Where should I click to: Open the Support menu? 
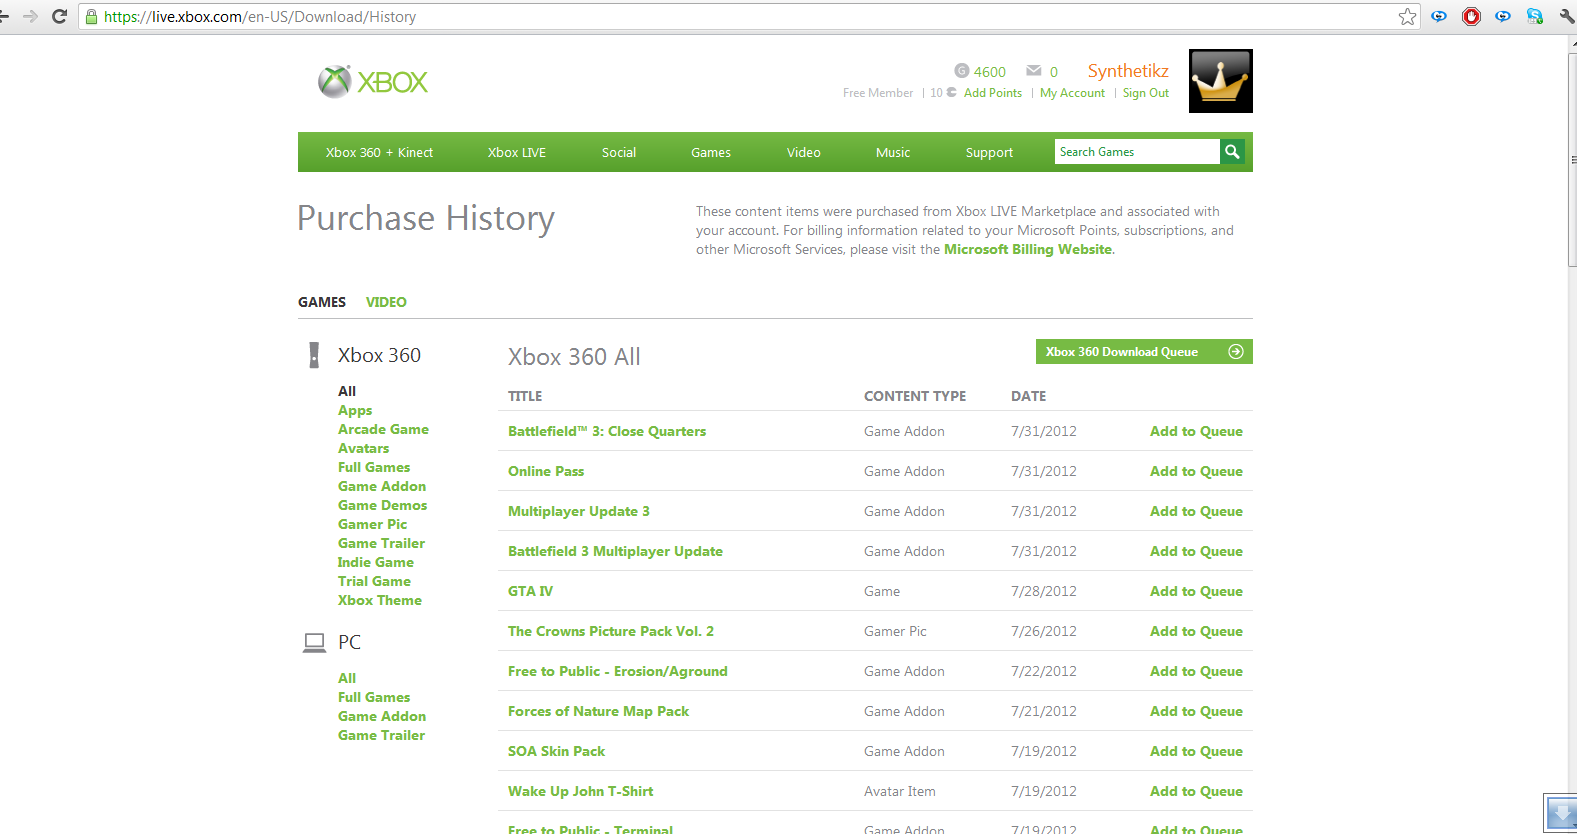coord(989,153)
